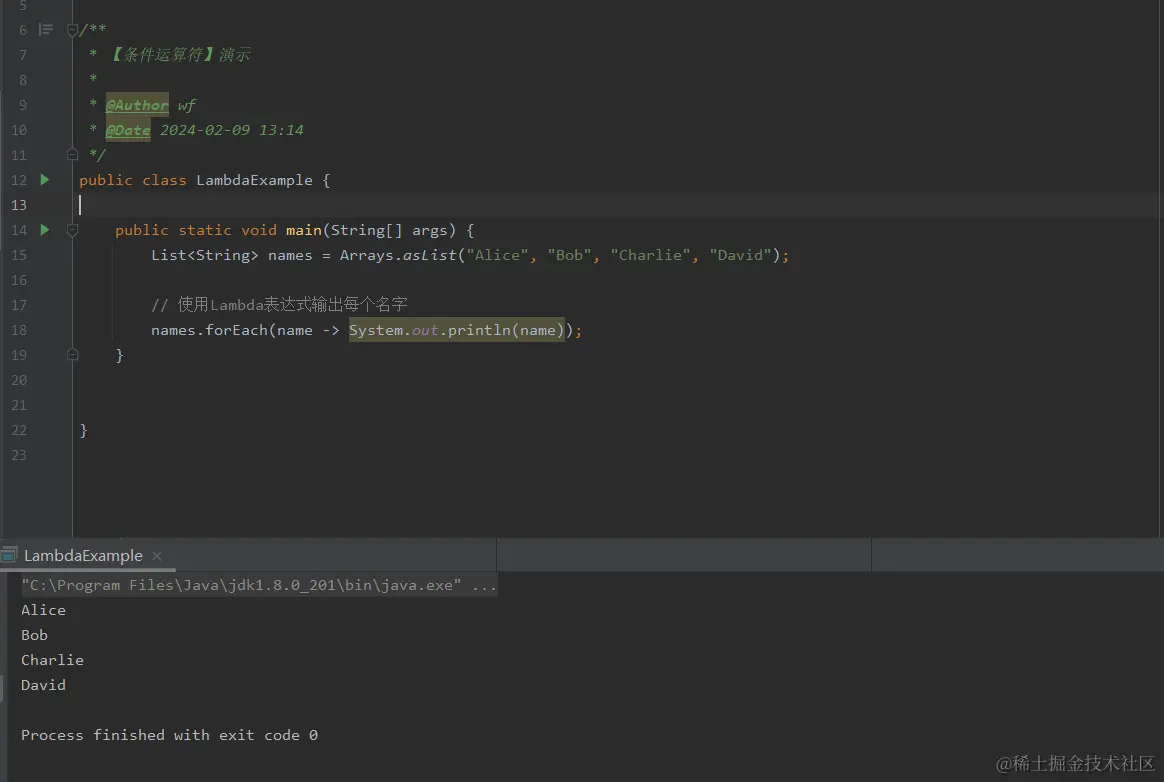Click the "David" string literal in code

(x=740, y=255)
